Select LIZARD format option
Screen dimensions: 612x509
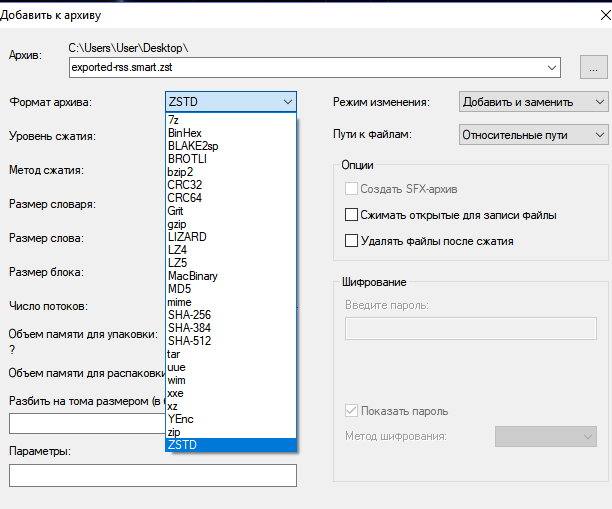231,237
